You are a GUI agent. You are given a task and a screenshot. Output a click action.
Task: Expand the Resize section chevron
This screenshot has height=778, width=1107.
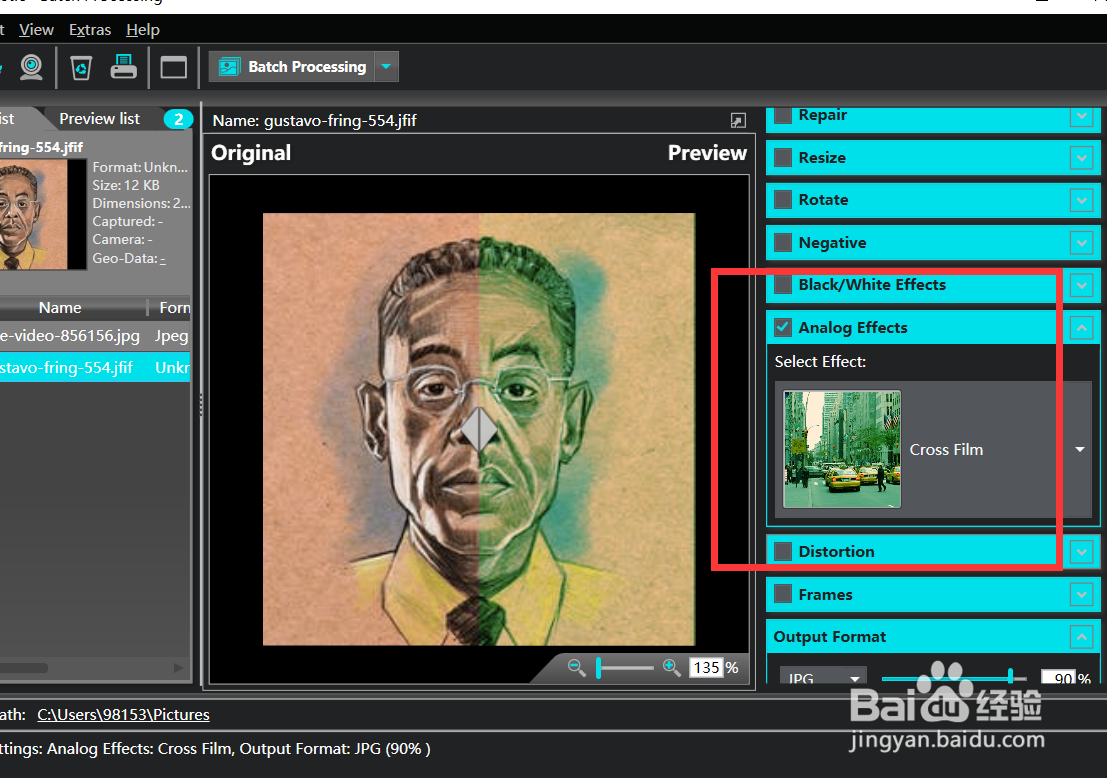tap(1082, 157)
